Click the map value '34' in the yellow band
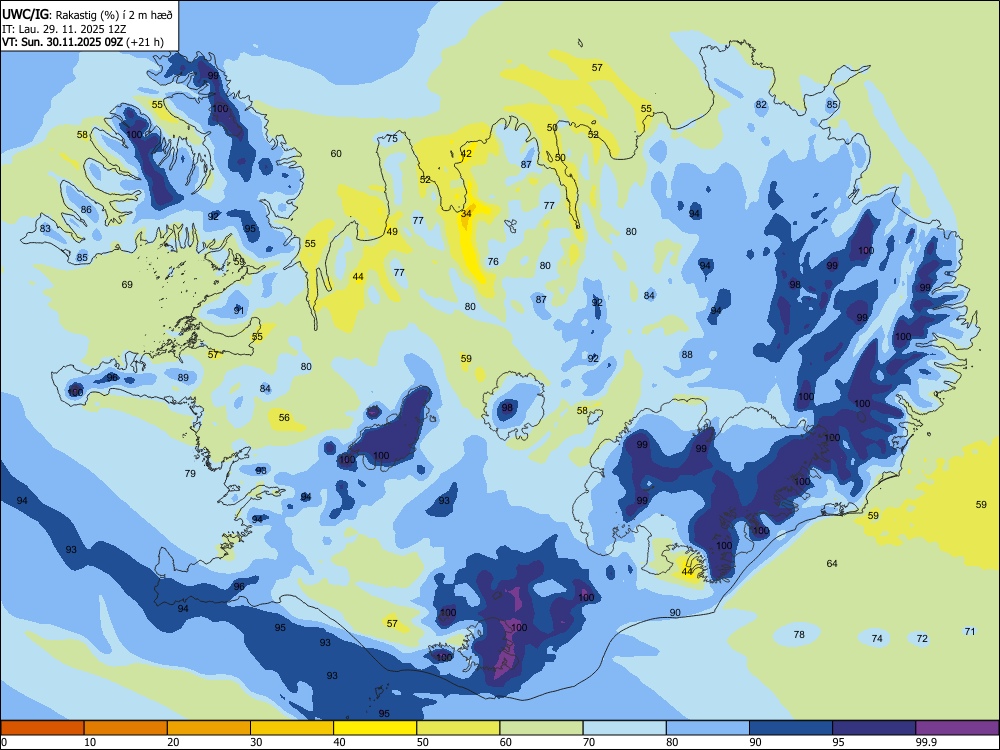1000x750 pixels. 466,214
